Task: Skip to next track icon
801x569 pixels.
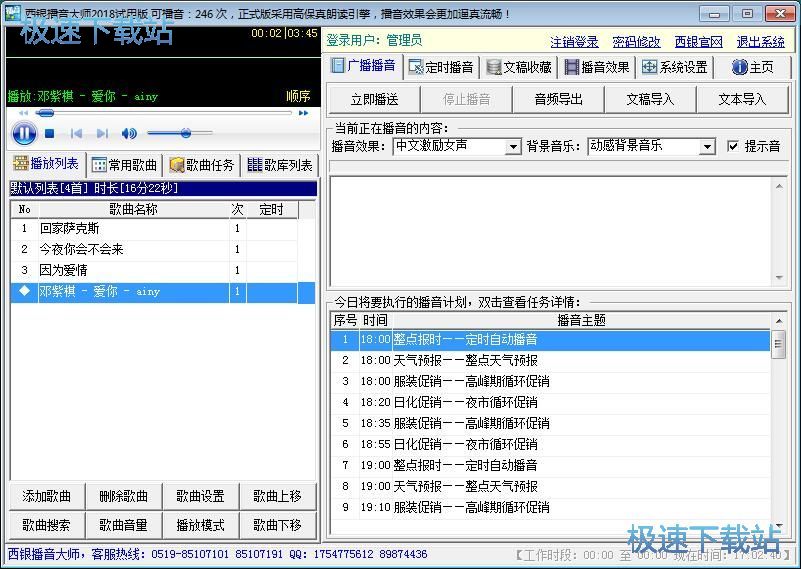Action: click(x=102, y=133)
